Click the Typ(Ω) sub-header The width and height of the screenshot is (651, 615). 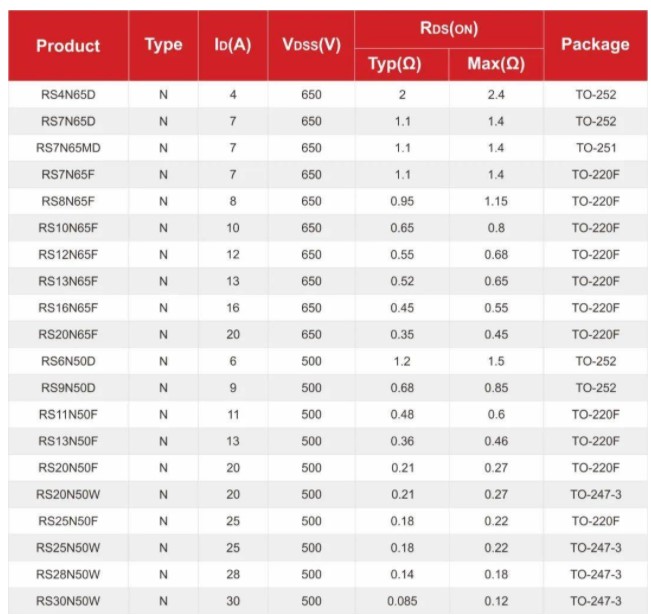[x=402, y=64]
